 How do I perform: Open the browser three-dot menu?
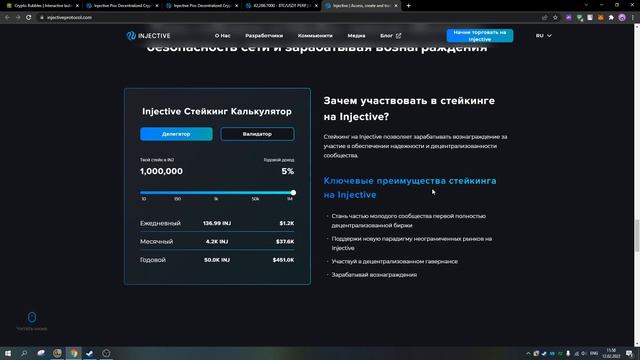point(633,18)
